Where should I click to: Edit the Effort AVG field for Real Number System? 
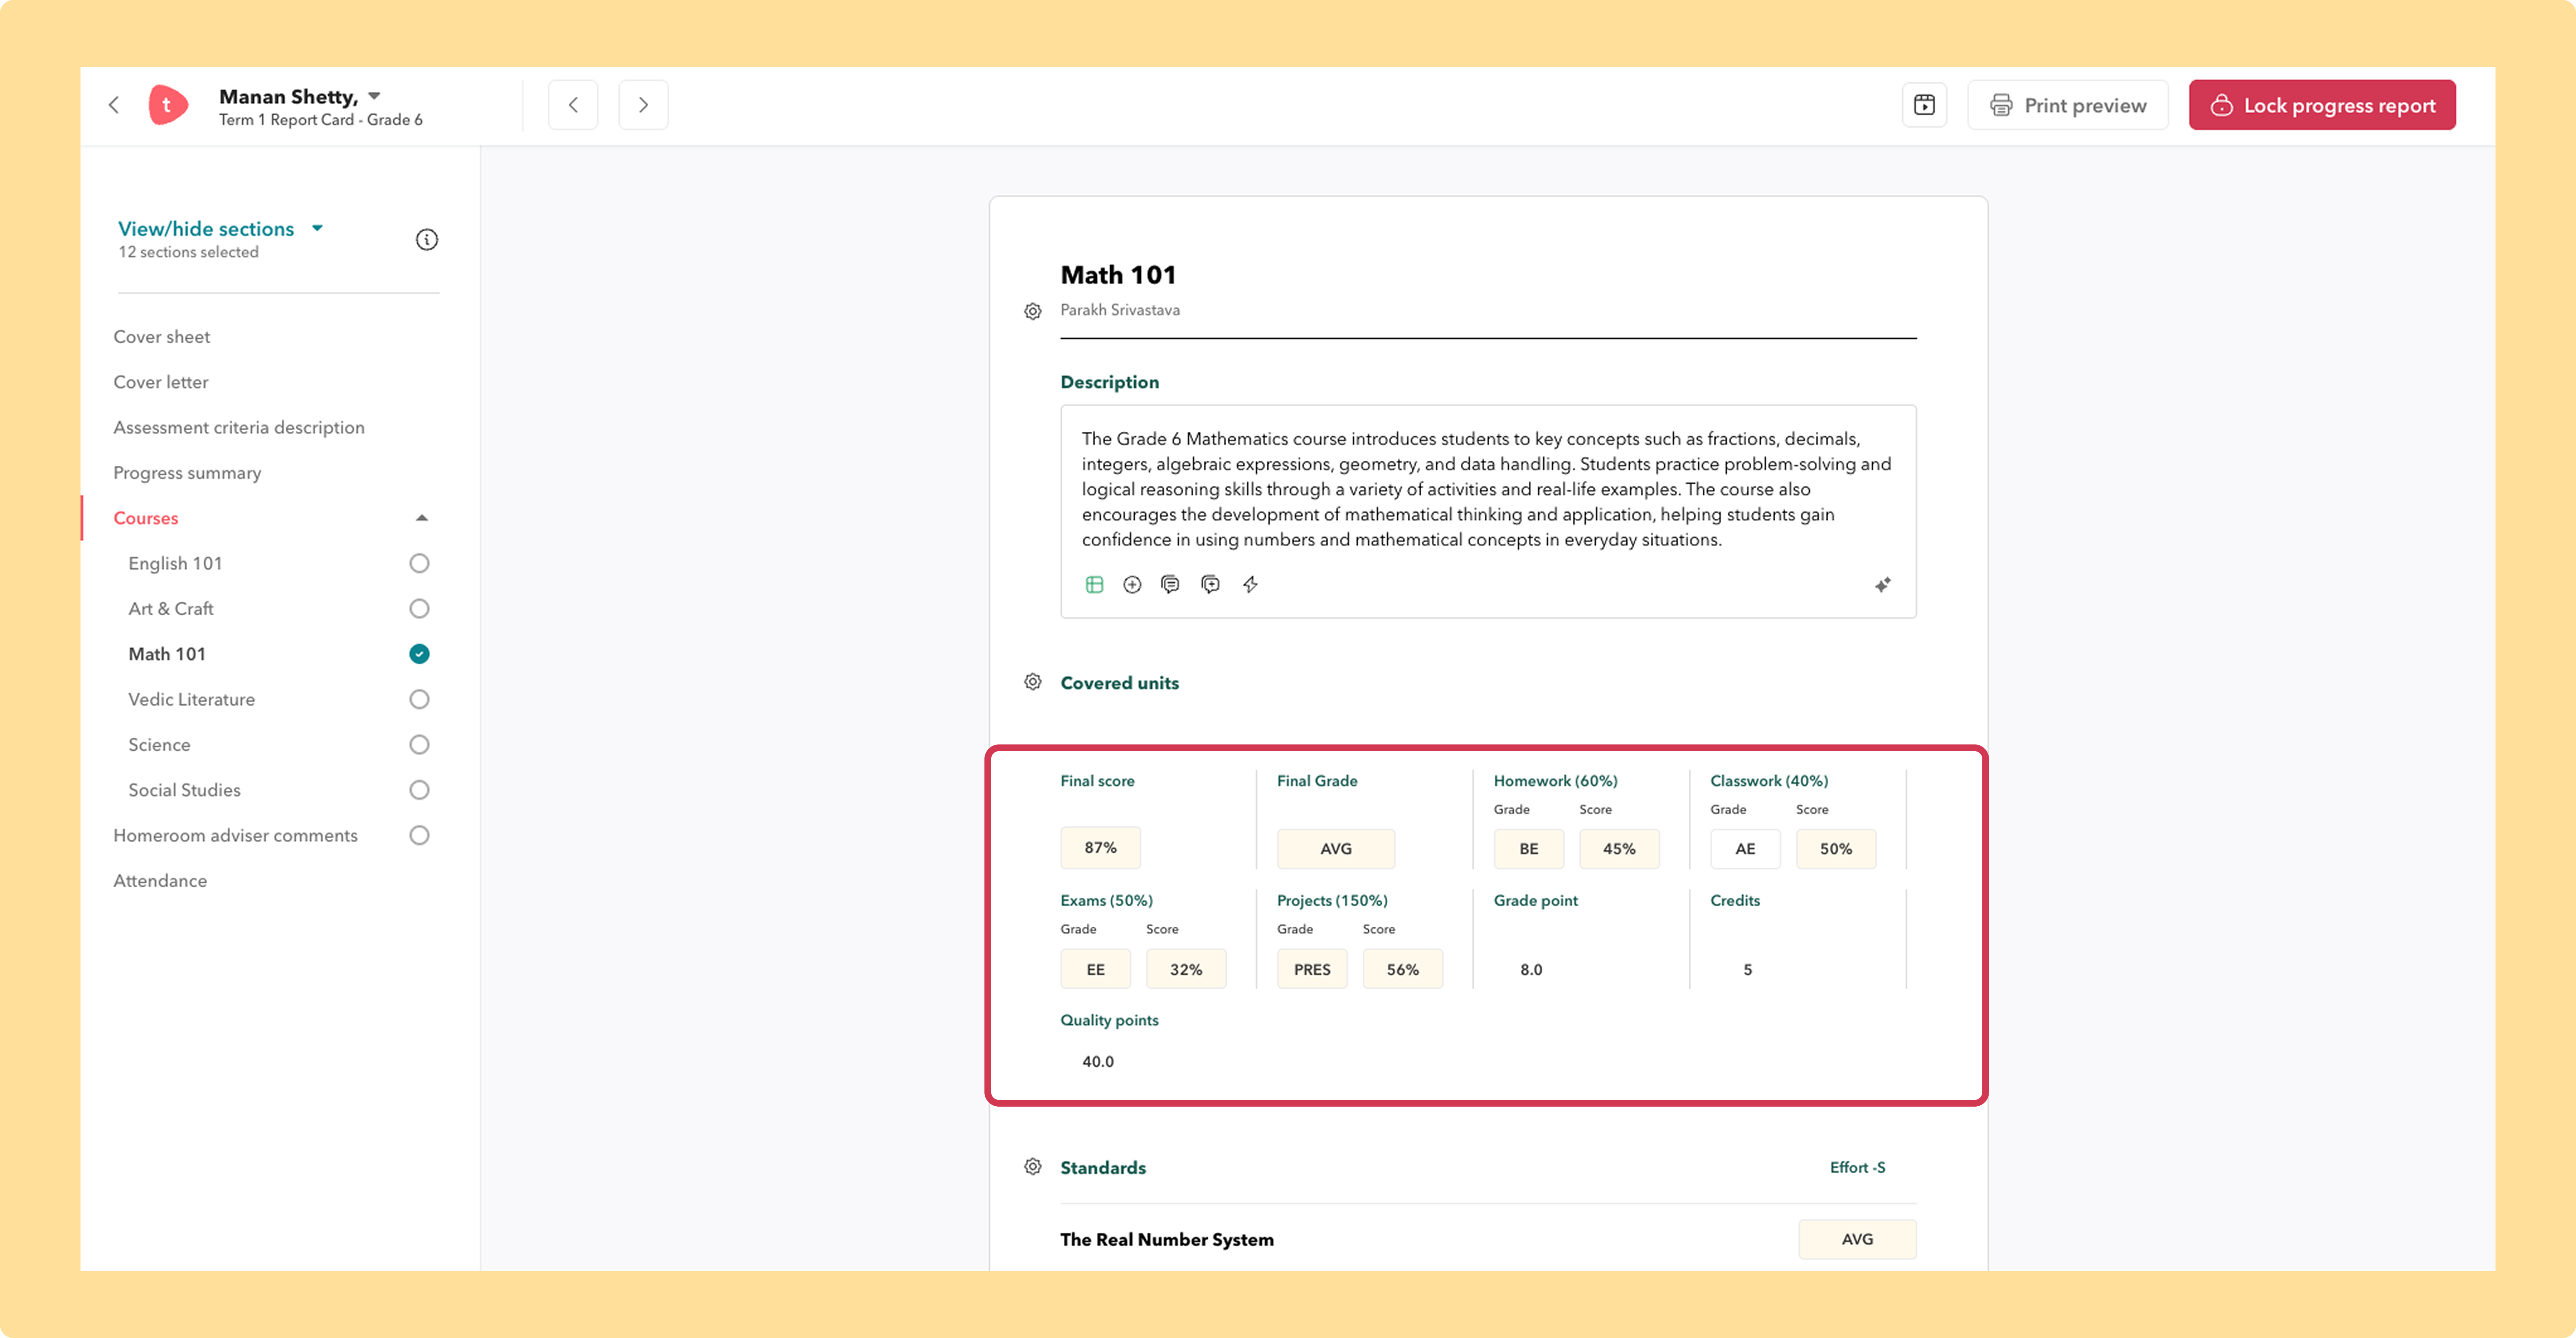(1858, 1239)
